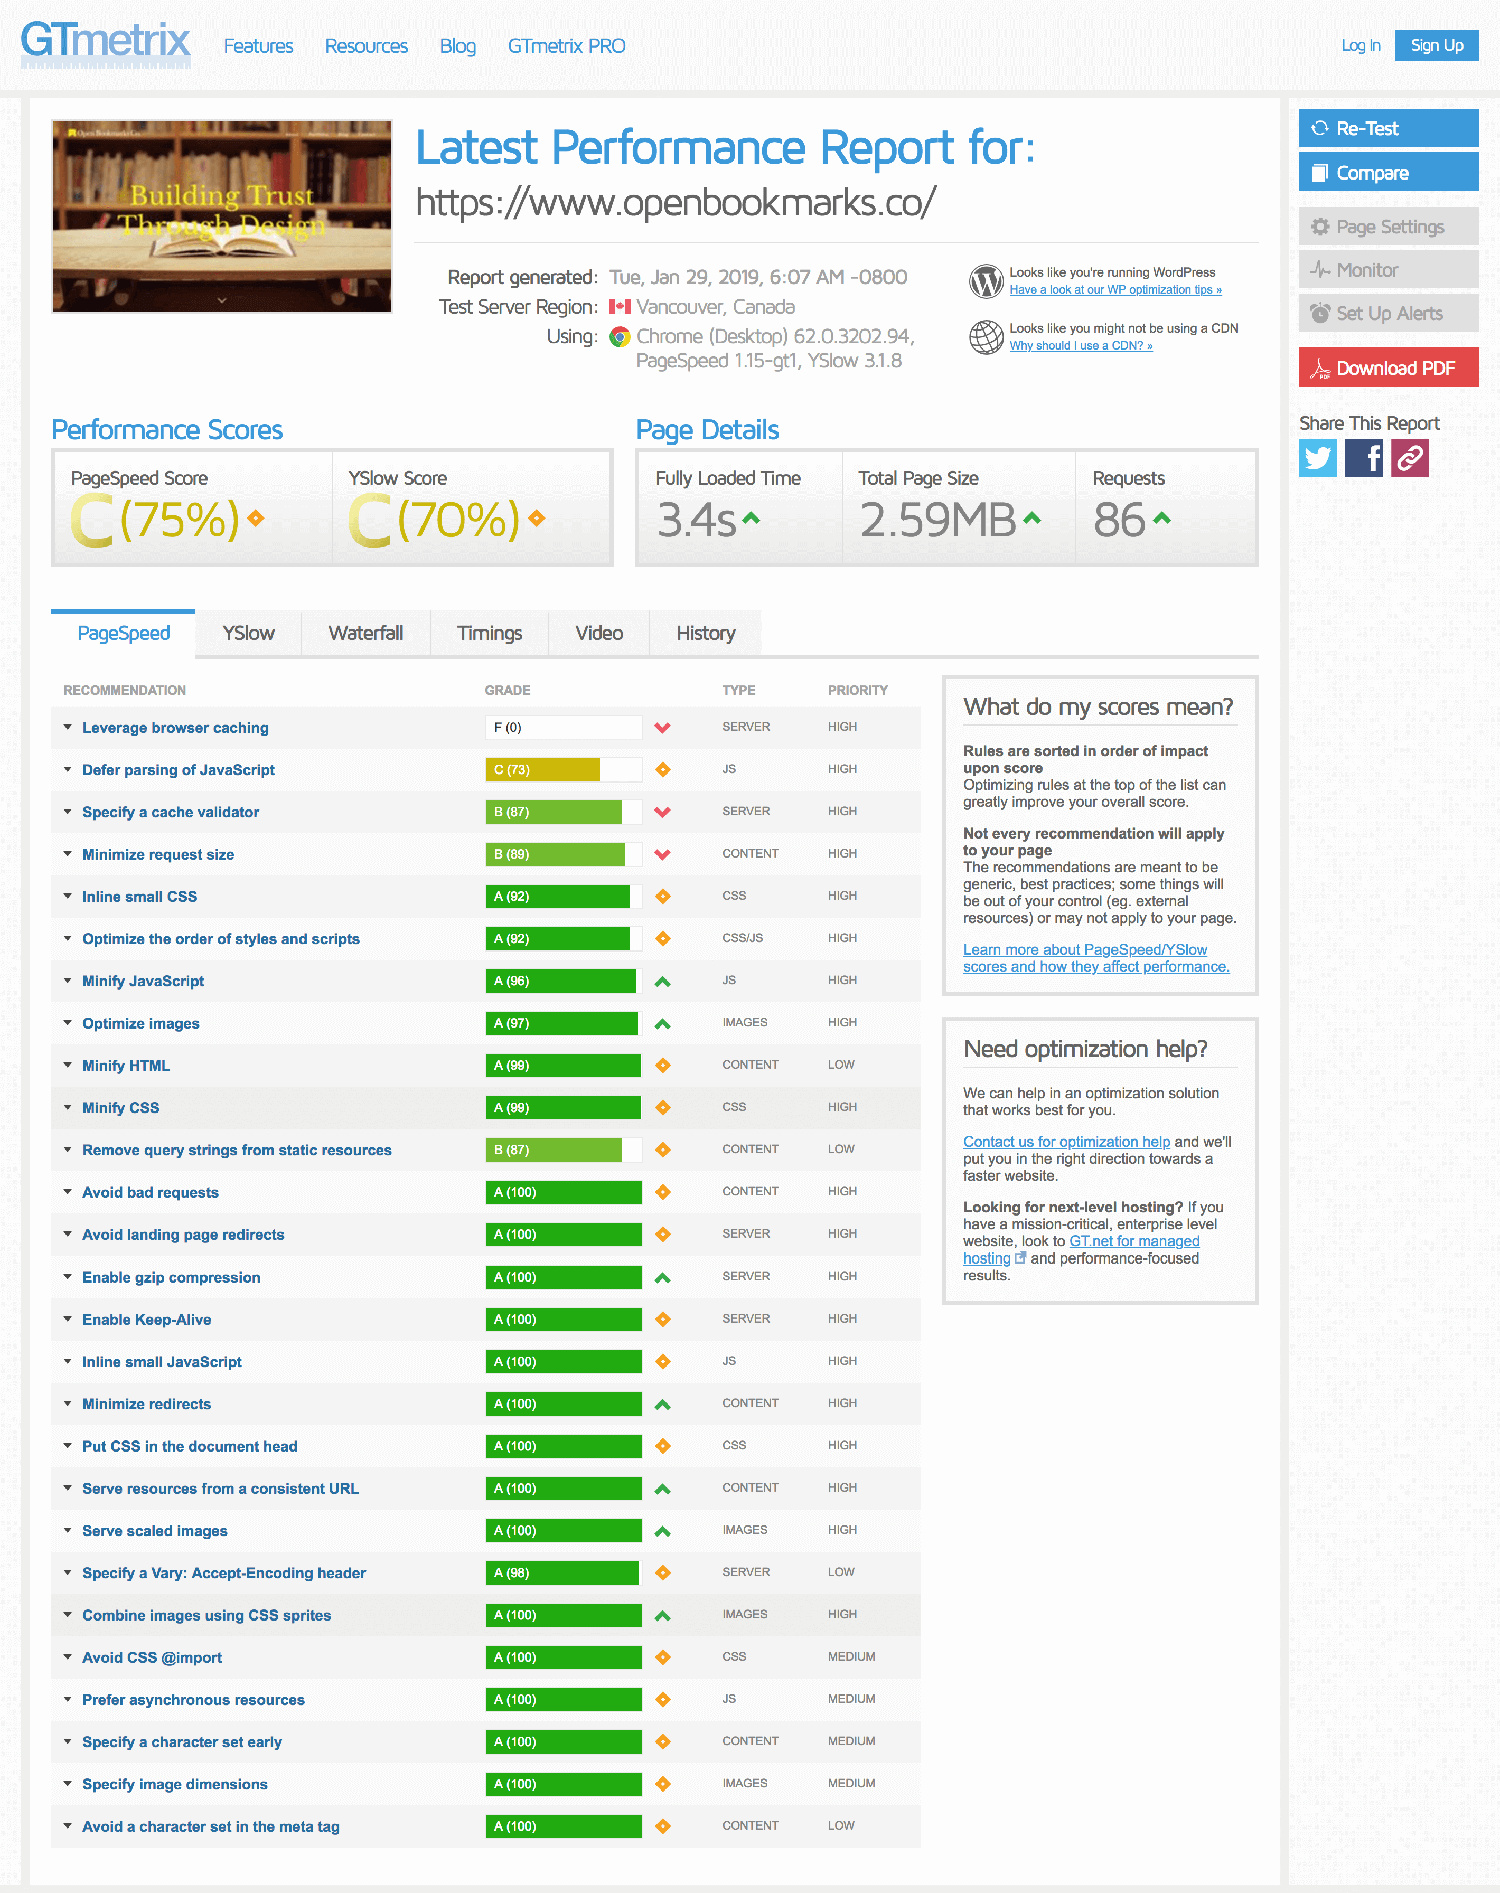Click the Log In link
The image size is (1500, 1893).
[x=1361, y=45]
